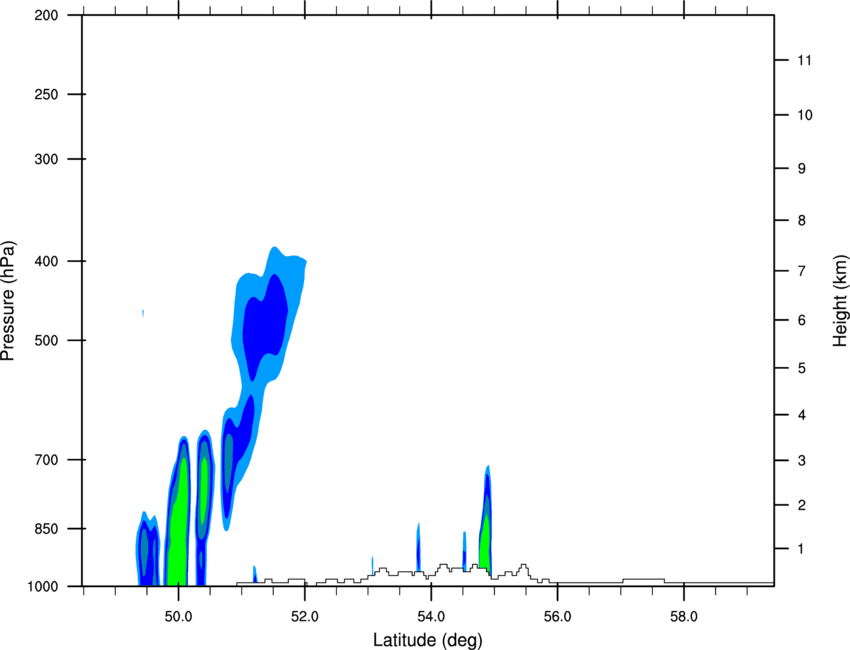The height and width of the screenshot is (650, 850).
Task: Click the 500 pressure tick label
Action: click(x=46, y=340)
